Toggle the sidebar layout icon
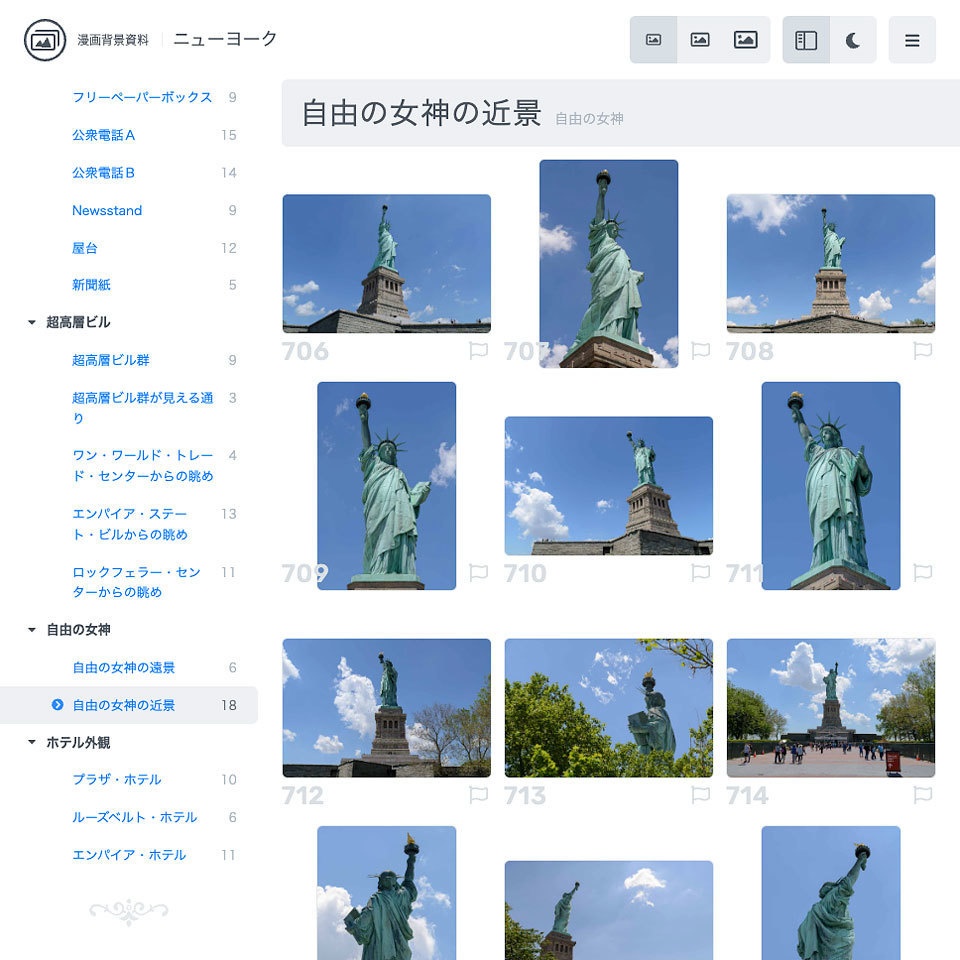 pyautogui.click(x=807, y=38)
